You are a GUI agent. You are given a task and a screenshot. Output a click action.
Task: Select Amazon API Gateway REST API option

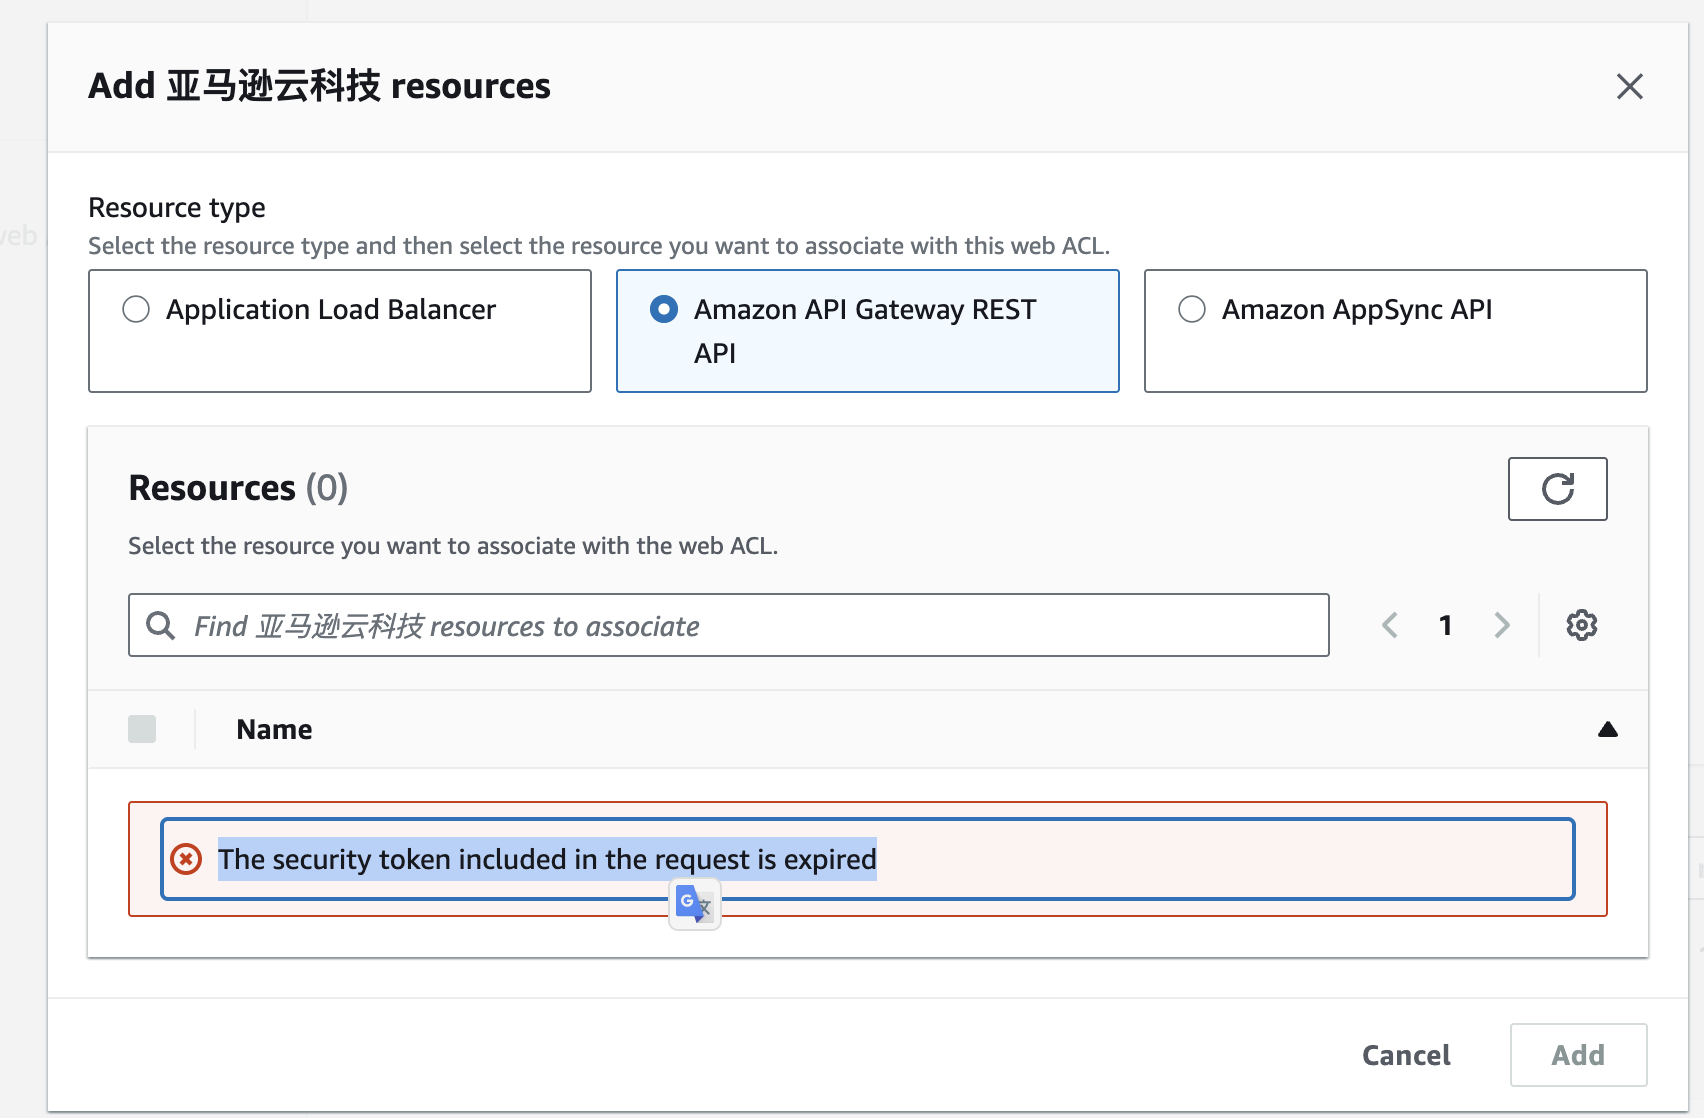click(867, 331)
